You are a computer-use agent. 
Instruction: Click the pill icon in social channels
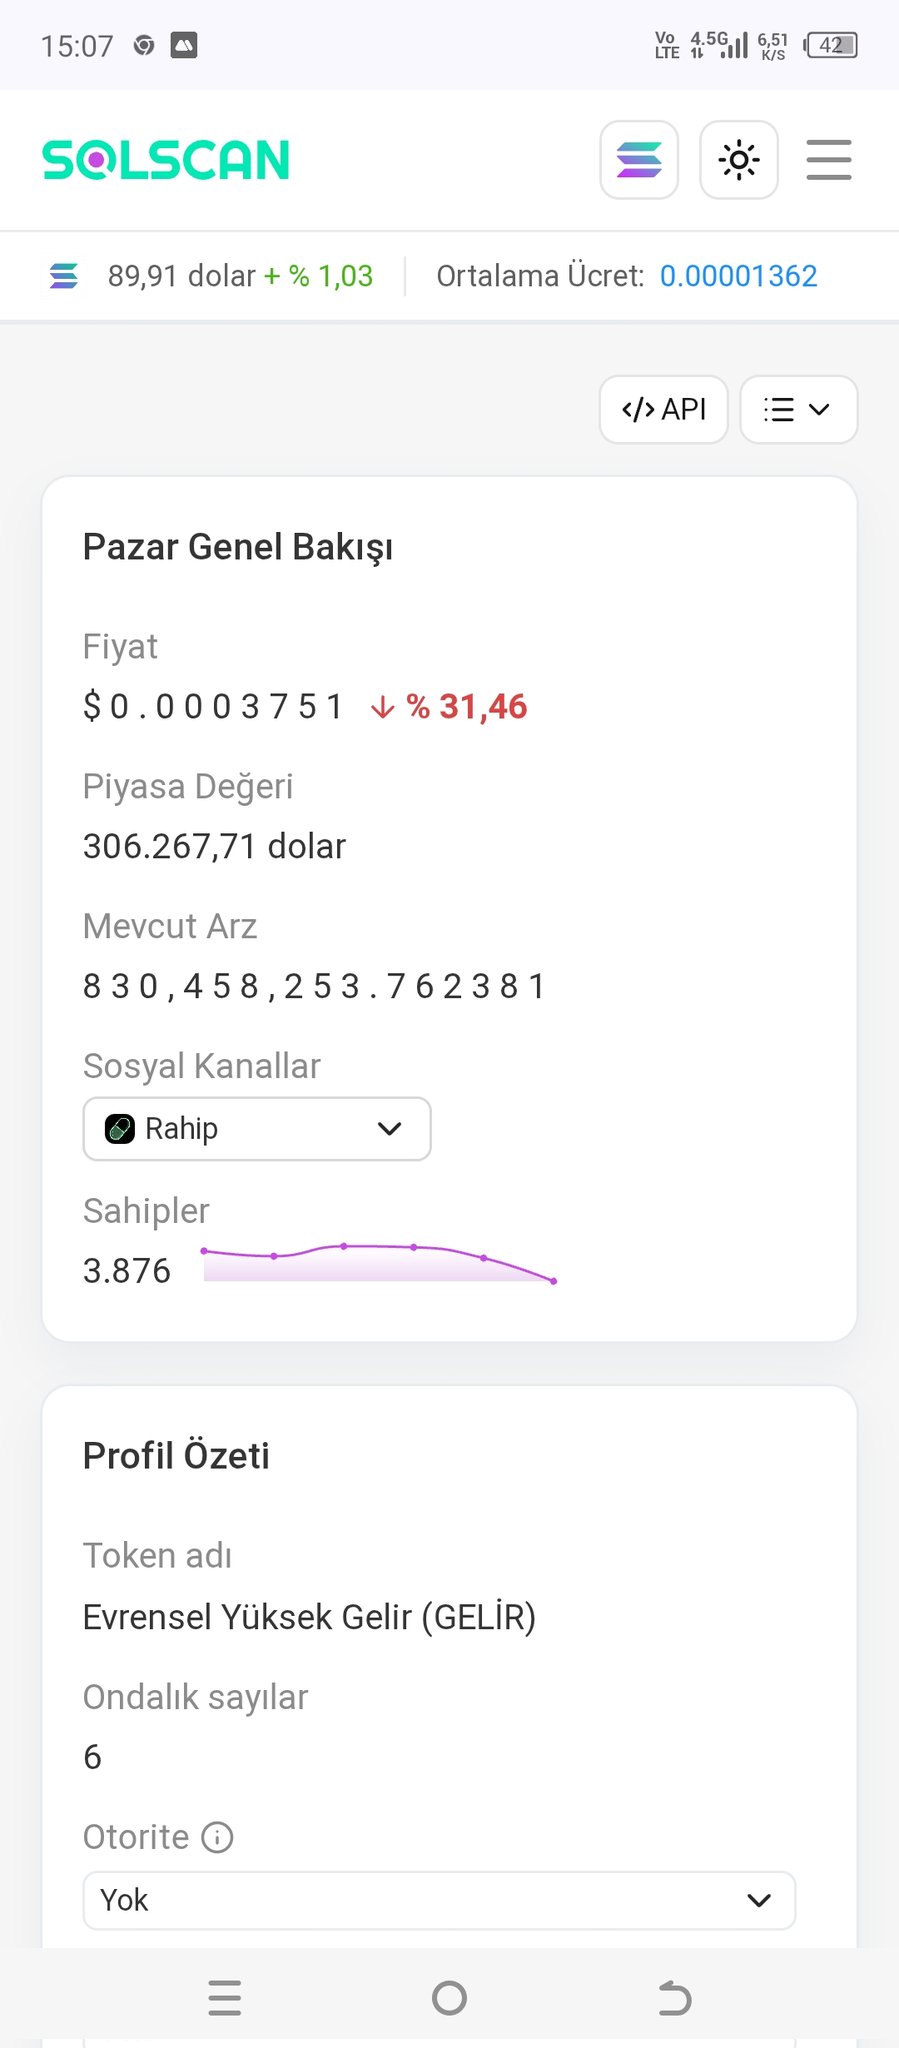click(120, 1129)
